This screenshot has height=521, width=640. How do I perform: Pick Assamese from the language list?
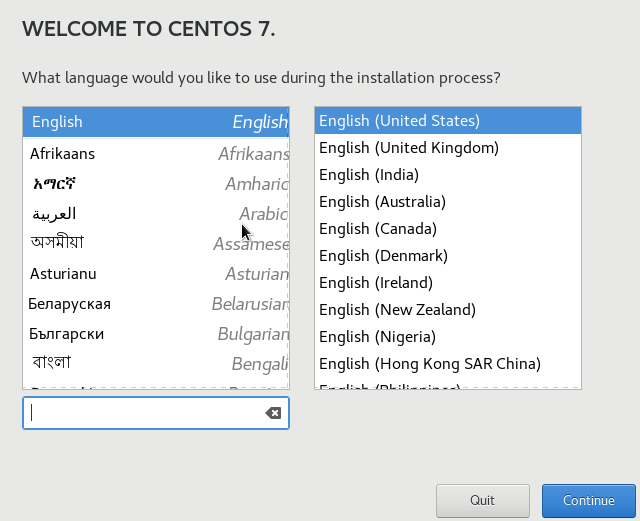[155, 243]
